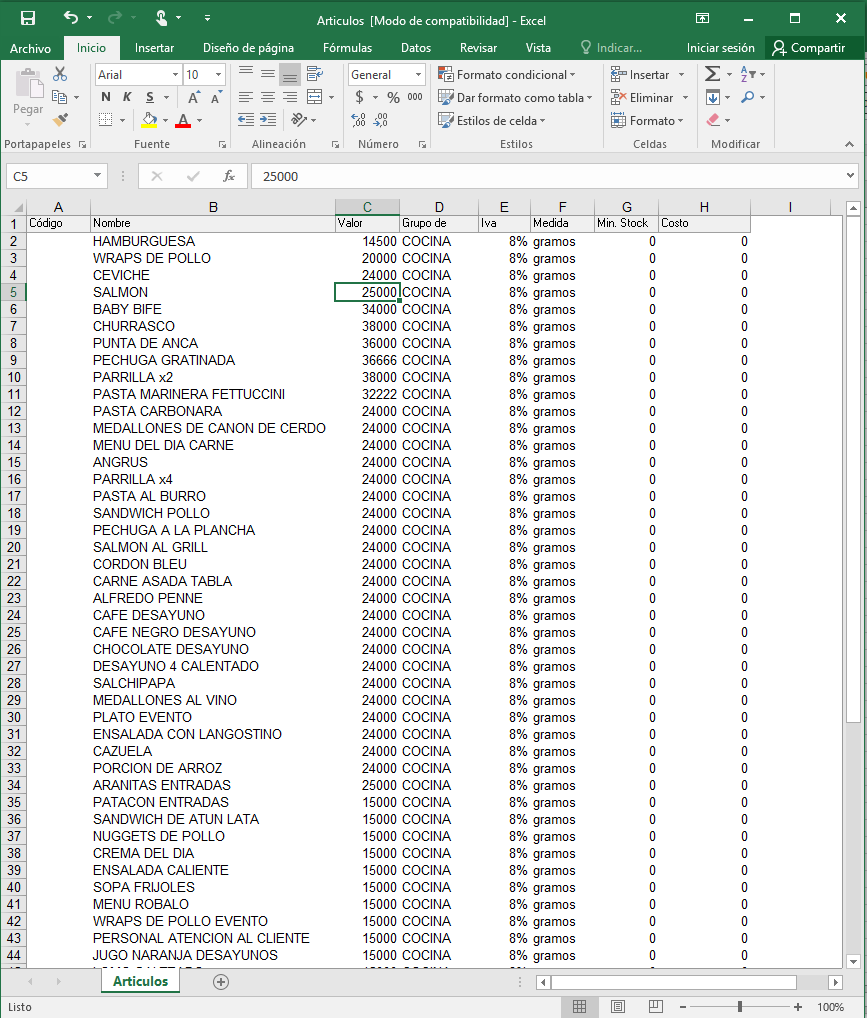Click the Cut scissors icon
Viewport: 867px width, 1018px height.
60,74
